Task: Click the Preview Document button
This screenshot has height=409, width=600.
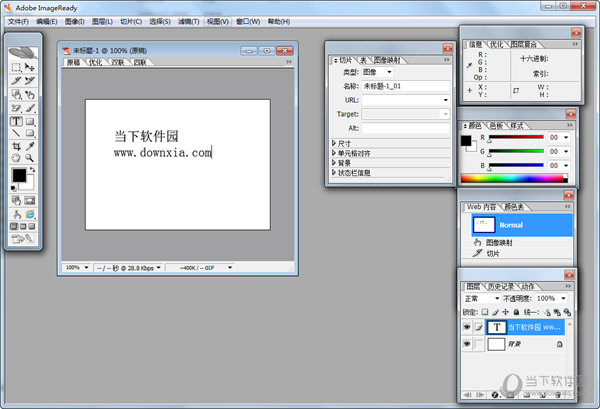Action: click(16, 214)
